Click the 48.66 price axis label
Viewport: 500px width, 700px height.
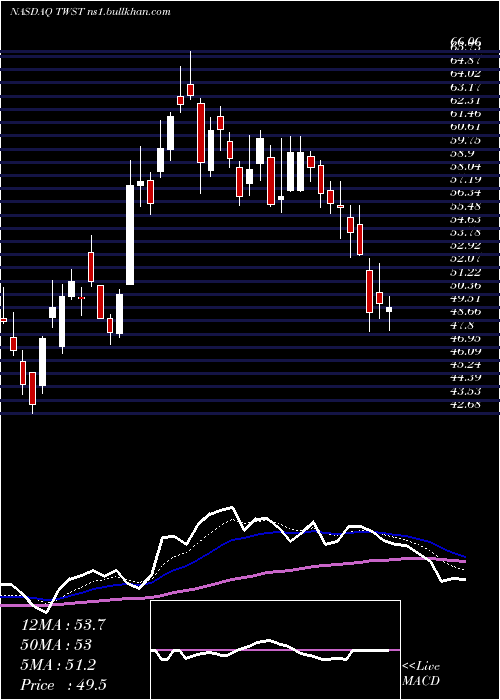[466, 312]
